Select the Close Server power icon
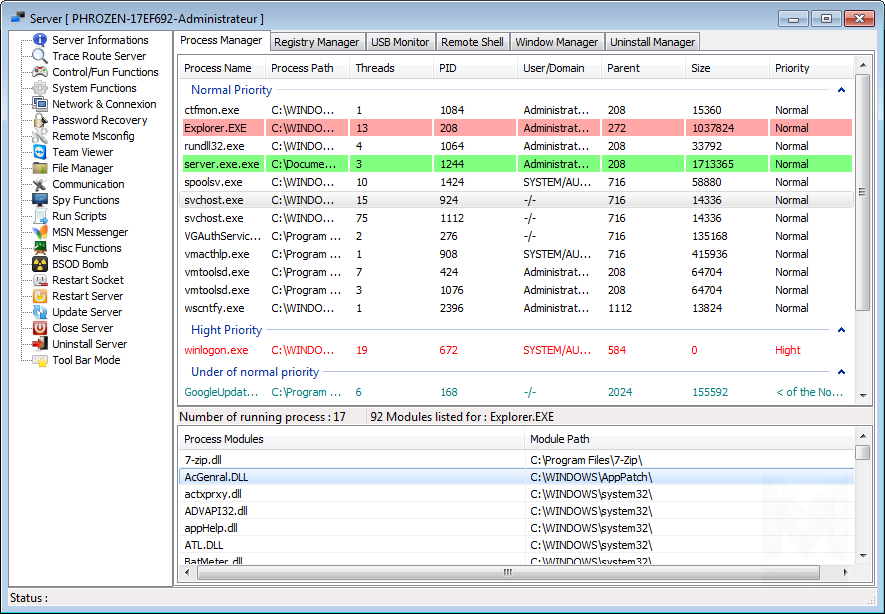 (40, 328)
